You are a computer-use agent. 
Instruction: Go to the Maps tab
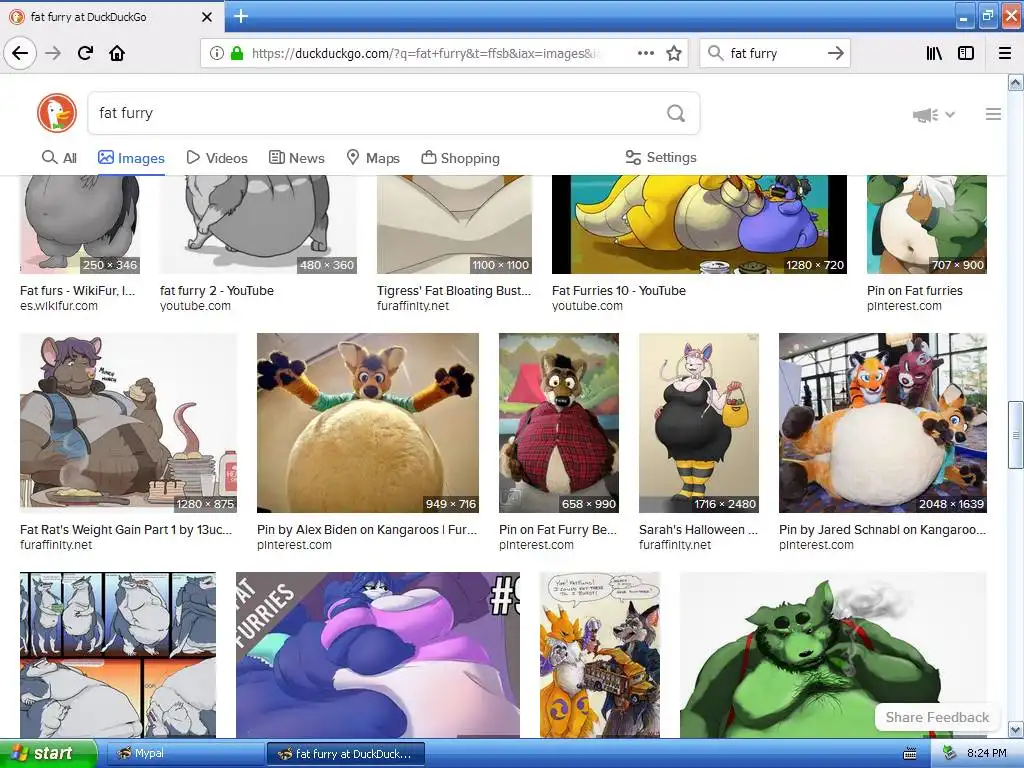pos(373,158)
